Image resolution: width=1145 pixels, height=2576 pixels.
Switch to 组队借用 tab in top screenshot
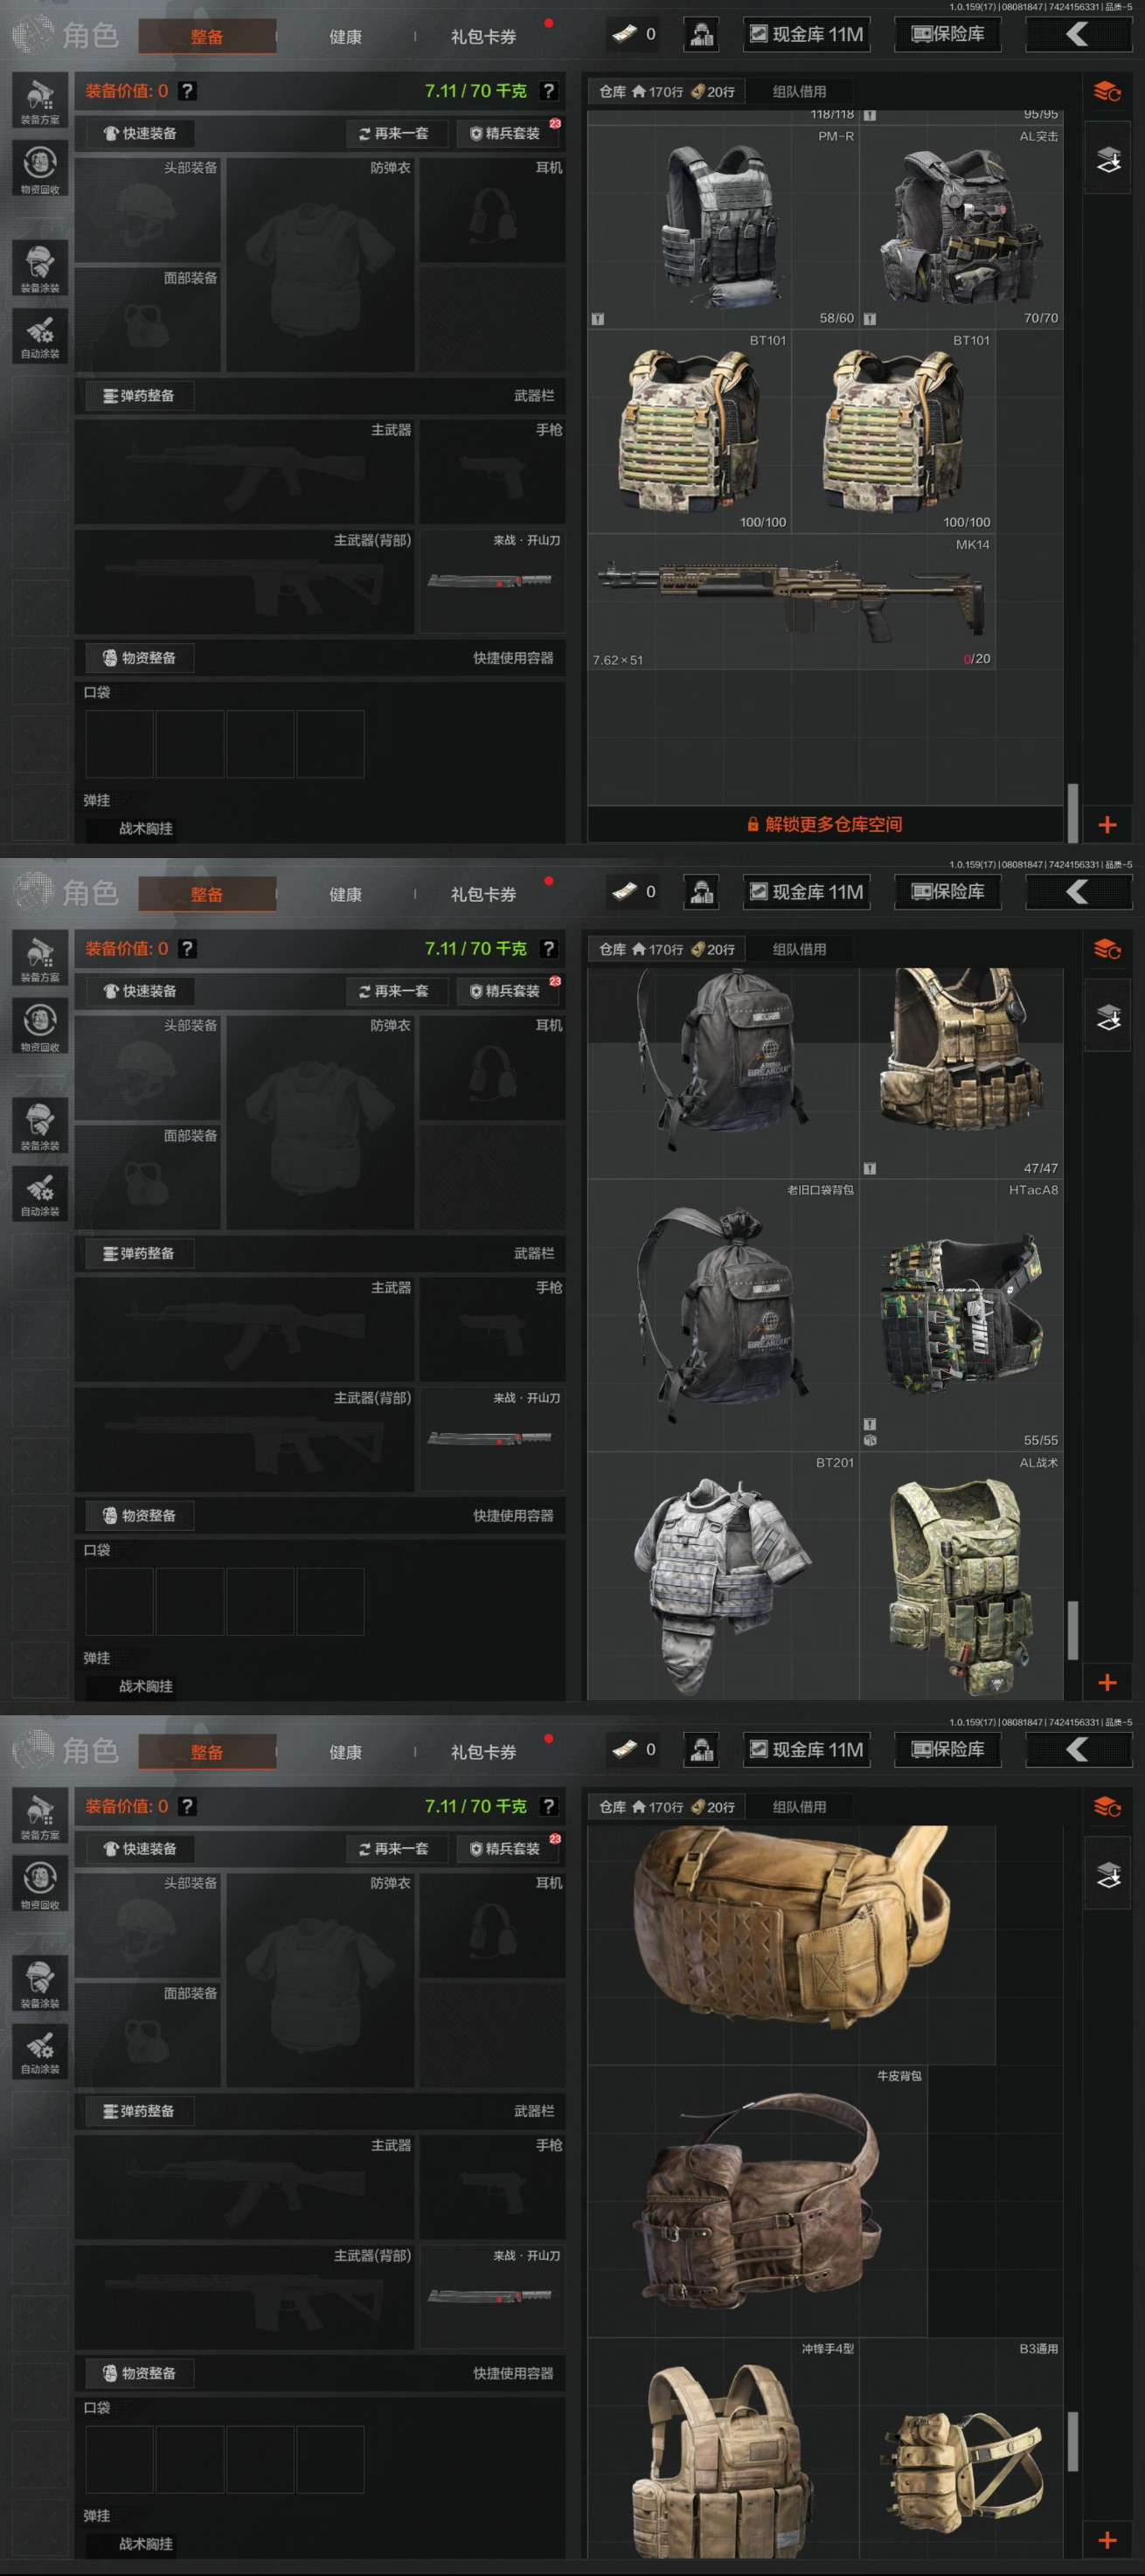click(799, 92)
